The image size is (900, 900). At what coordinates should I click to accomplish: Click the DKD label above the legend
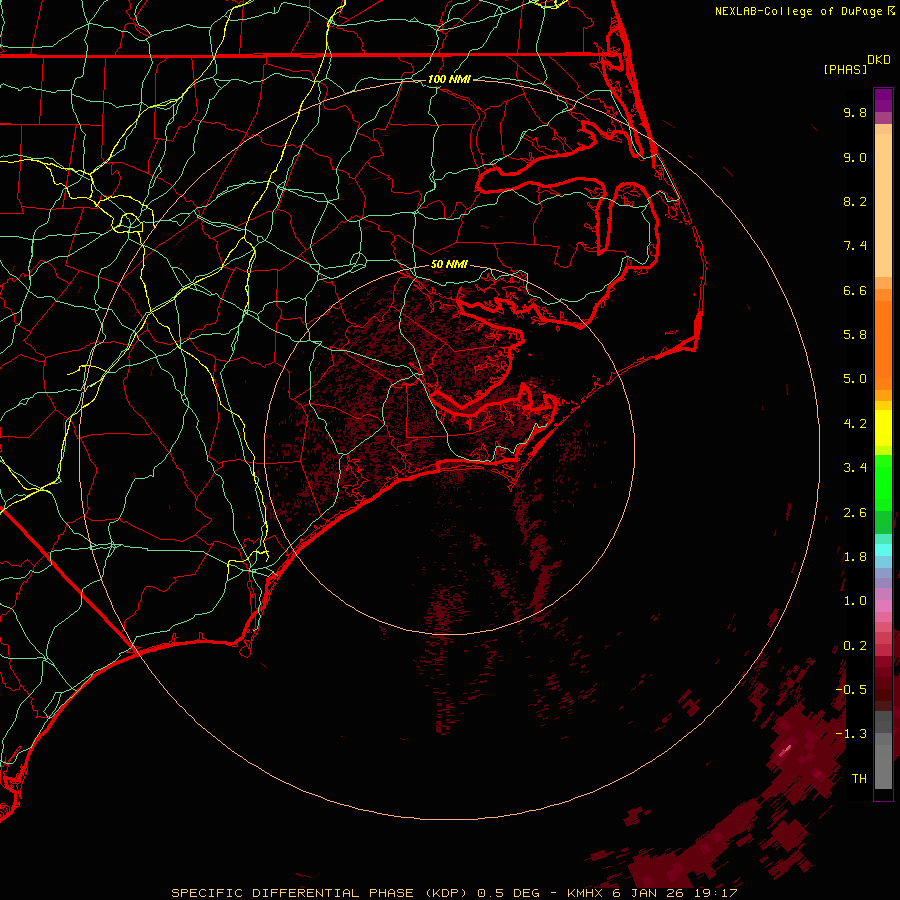click(x=878, y=59)
